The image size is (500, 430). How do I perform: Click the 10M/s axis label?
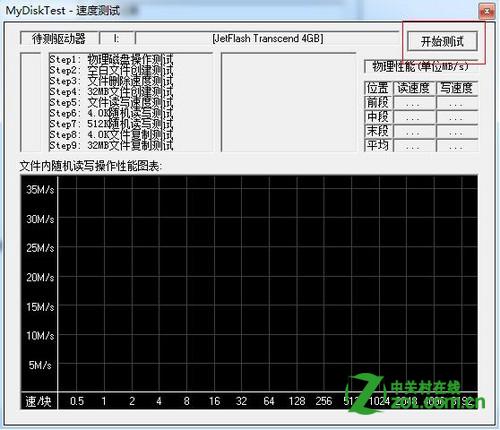[40, 336]
